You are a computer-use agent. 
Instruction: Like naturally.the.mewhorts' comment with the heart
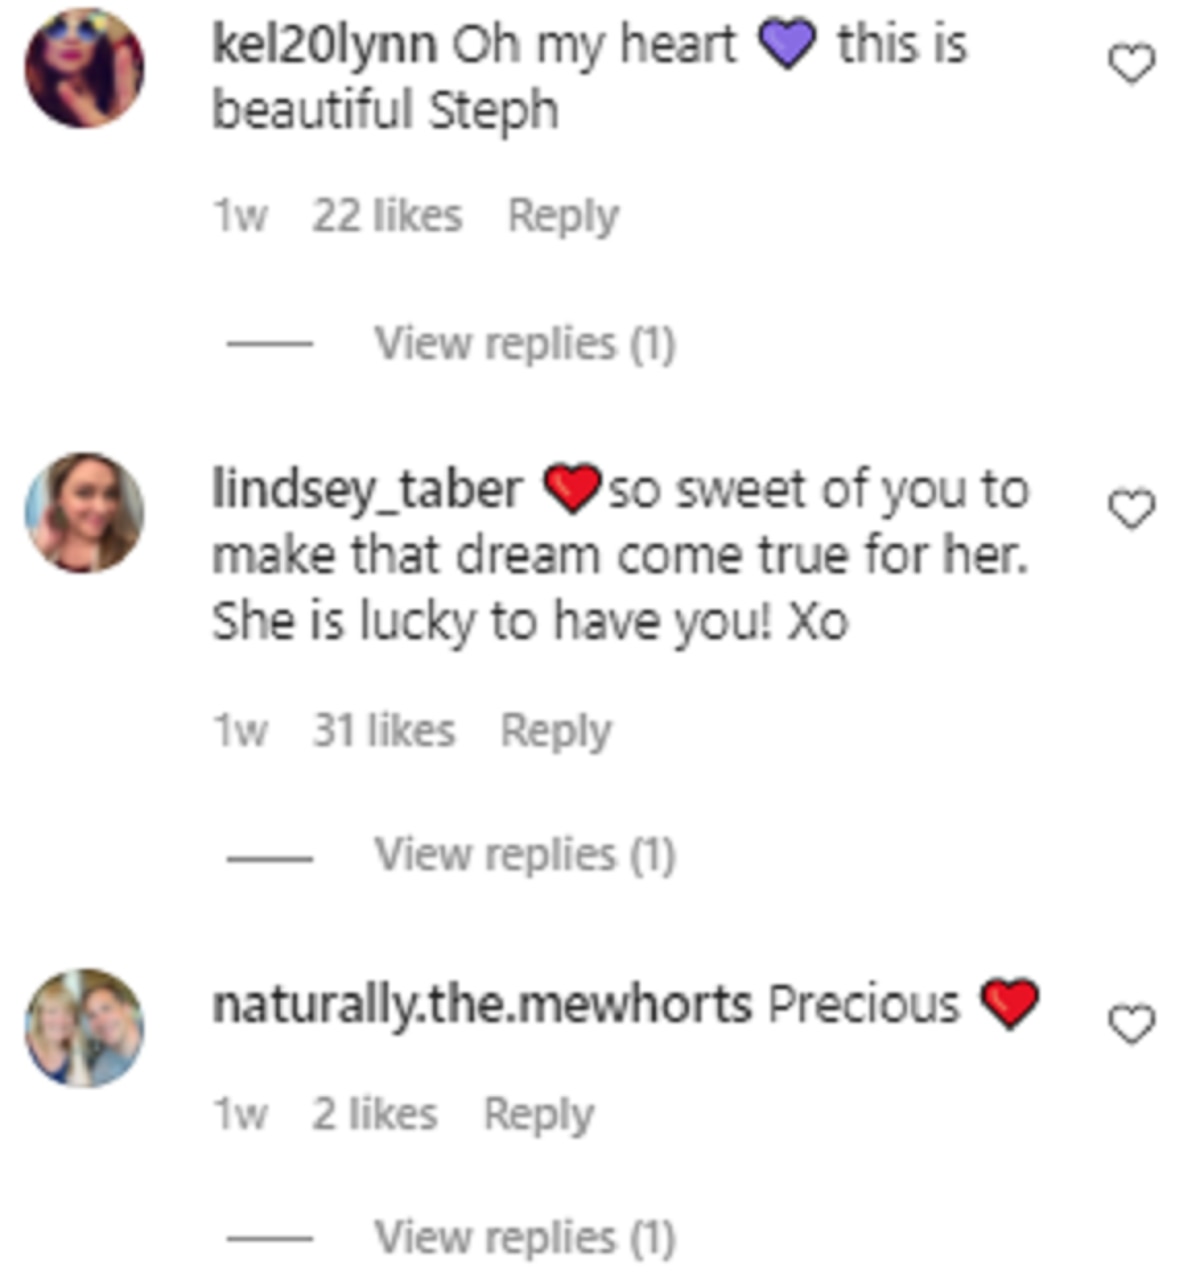[1131, 1025]
